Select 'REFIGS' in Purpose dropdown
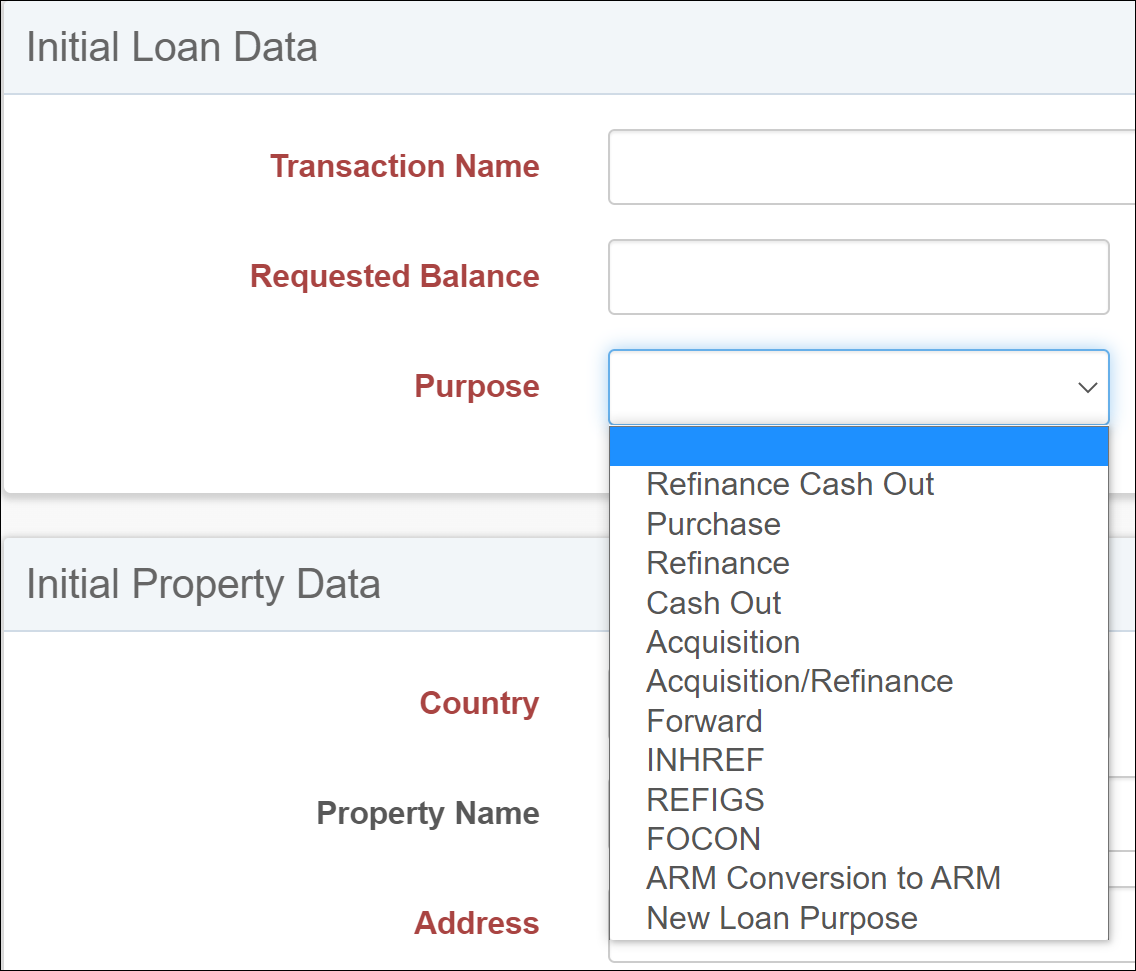 coord(705,800)
